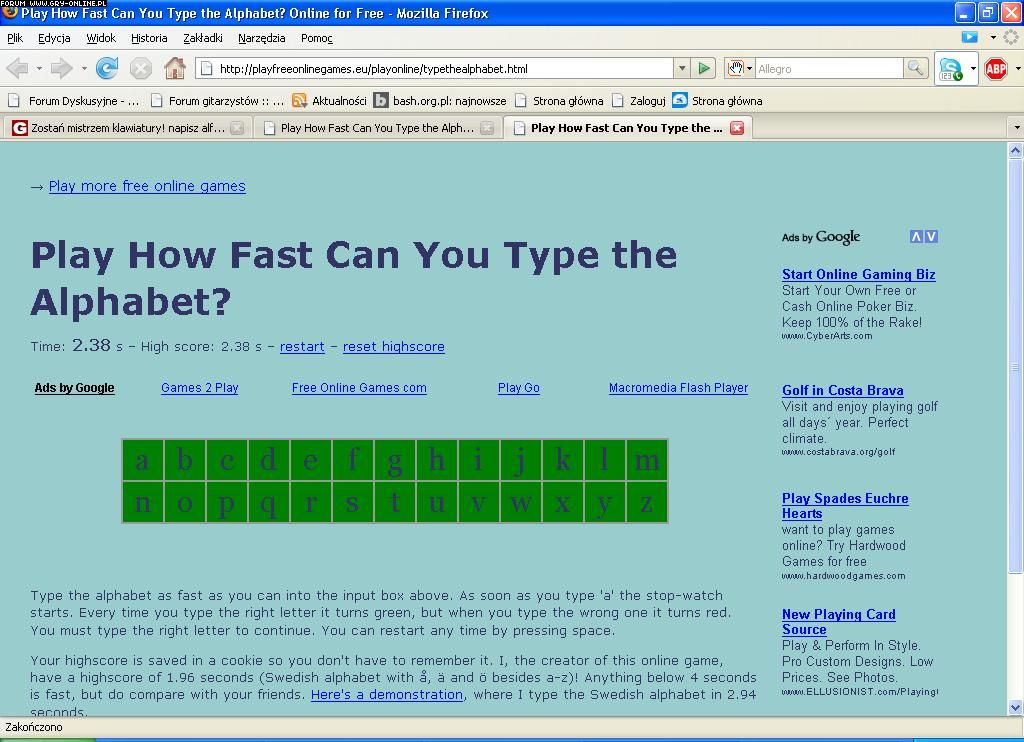Viewport: 1024px width, 742px height.
Task: Open the Zakładki menu
Action: click(202, 38)
